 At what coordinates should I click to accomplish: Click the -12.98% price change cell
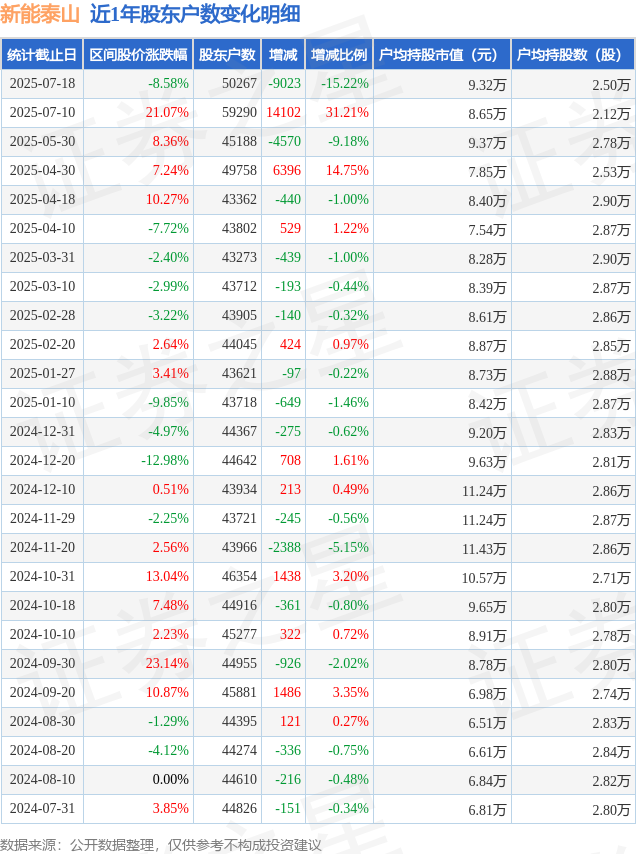click(165, 460)
